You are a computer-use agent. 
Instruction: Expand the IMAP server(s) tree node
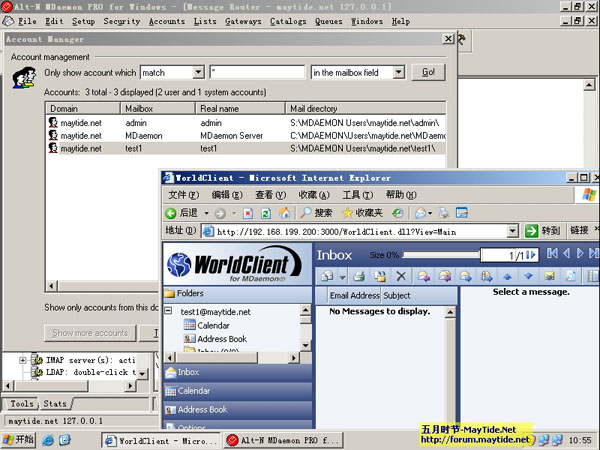21,359
